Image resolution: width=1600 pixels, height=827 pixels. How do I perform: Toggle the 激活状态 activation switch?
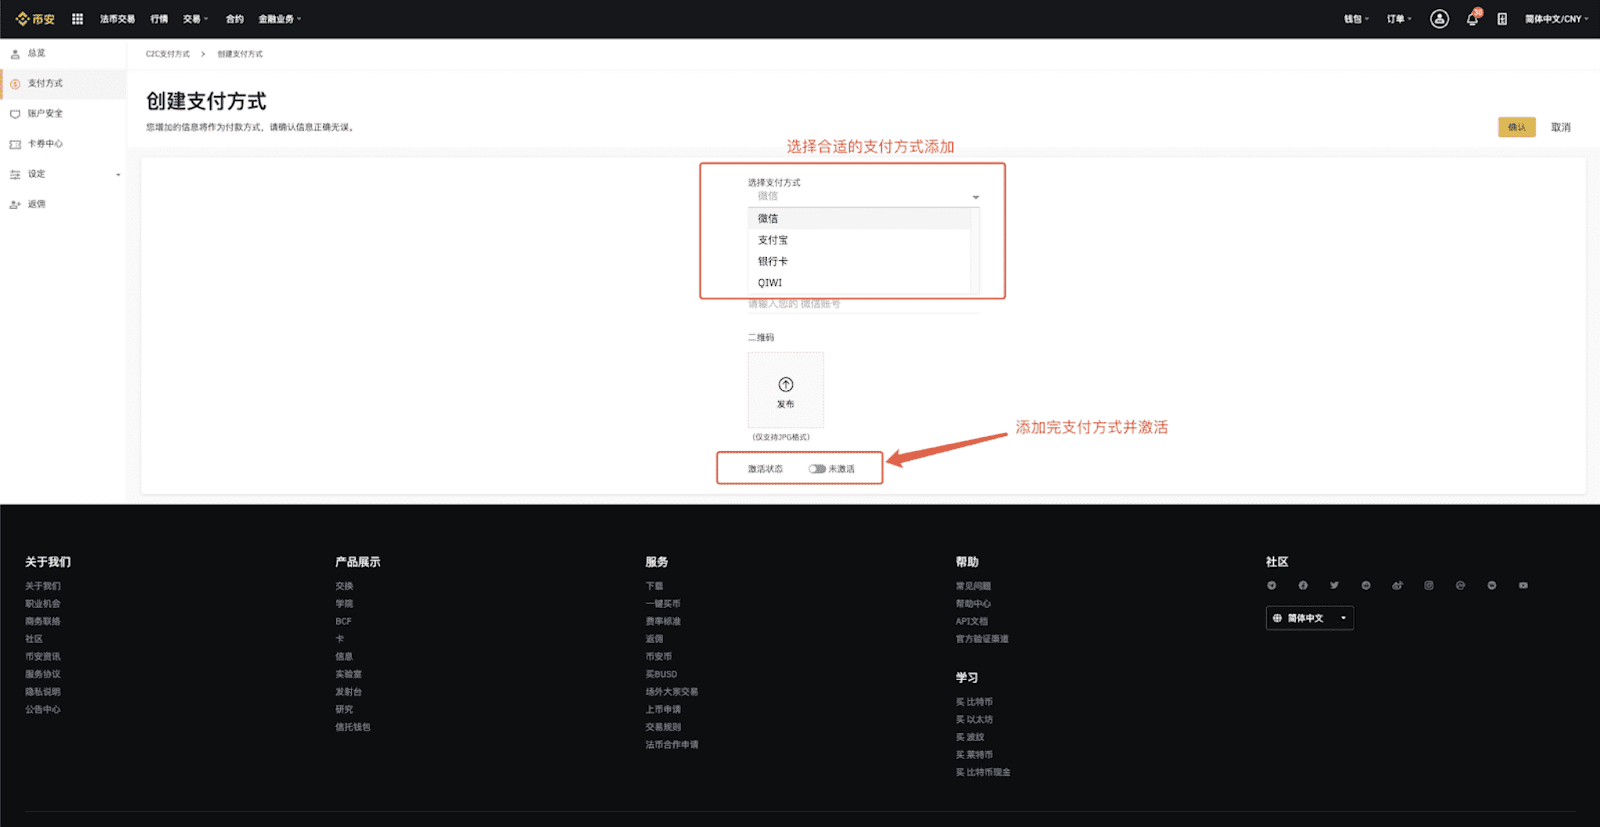point(817,469)
